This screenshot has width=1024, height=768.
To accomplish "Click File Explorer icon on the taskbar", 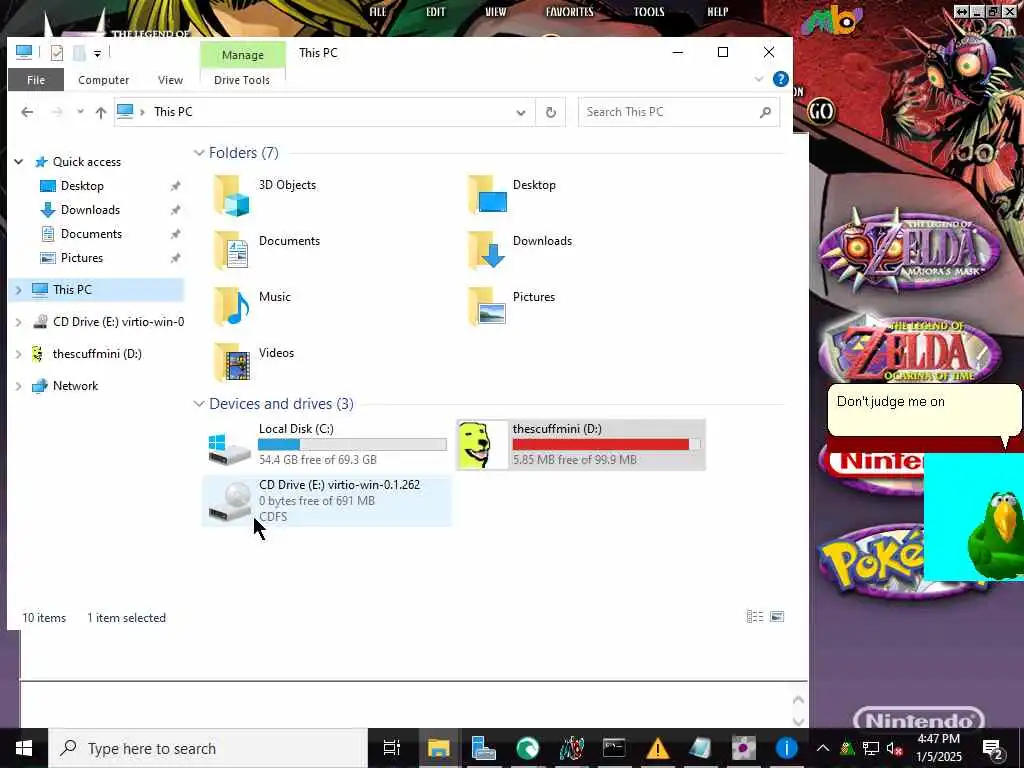I will tap(439, 748).
